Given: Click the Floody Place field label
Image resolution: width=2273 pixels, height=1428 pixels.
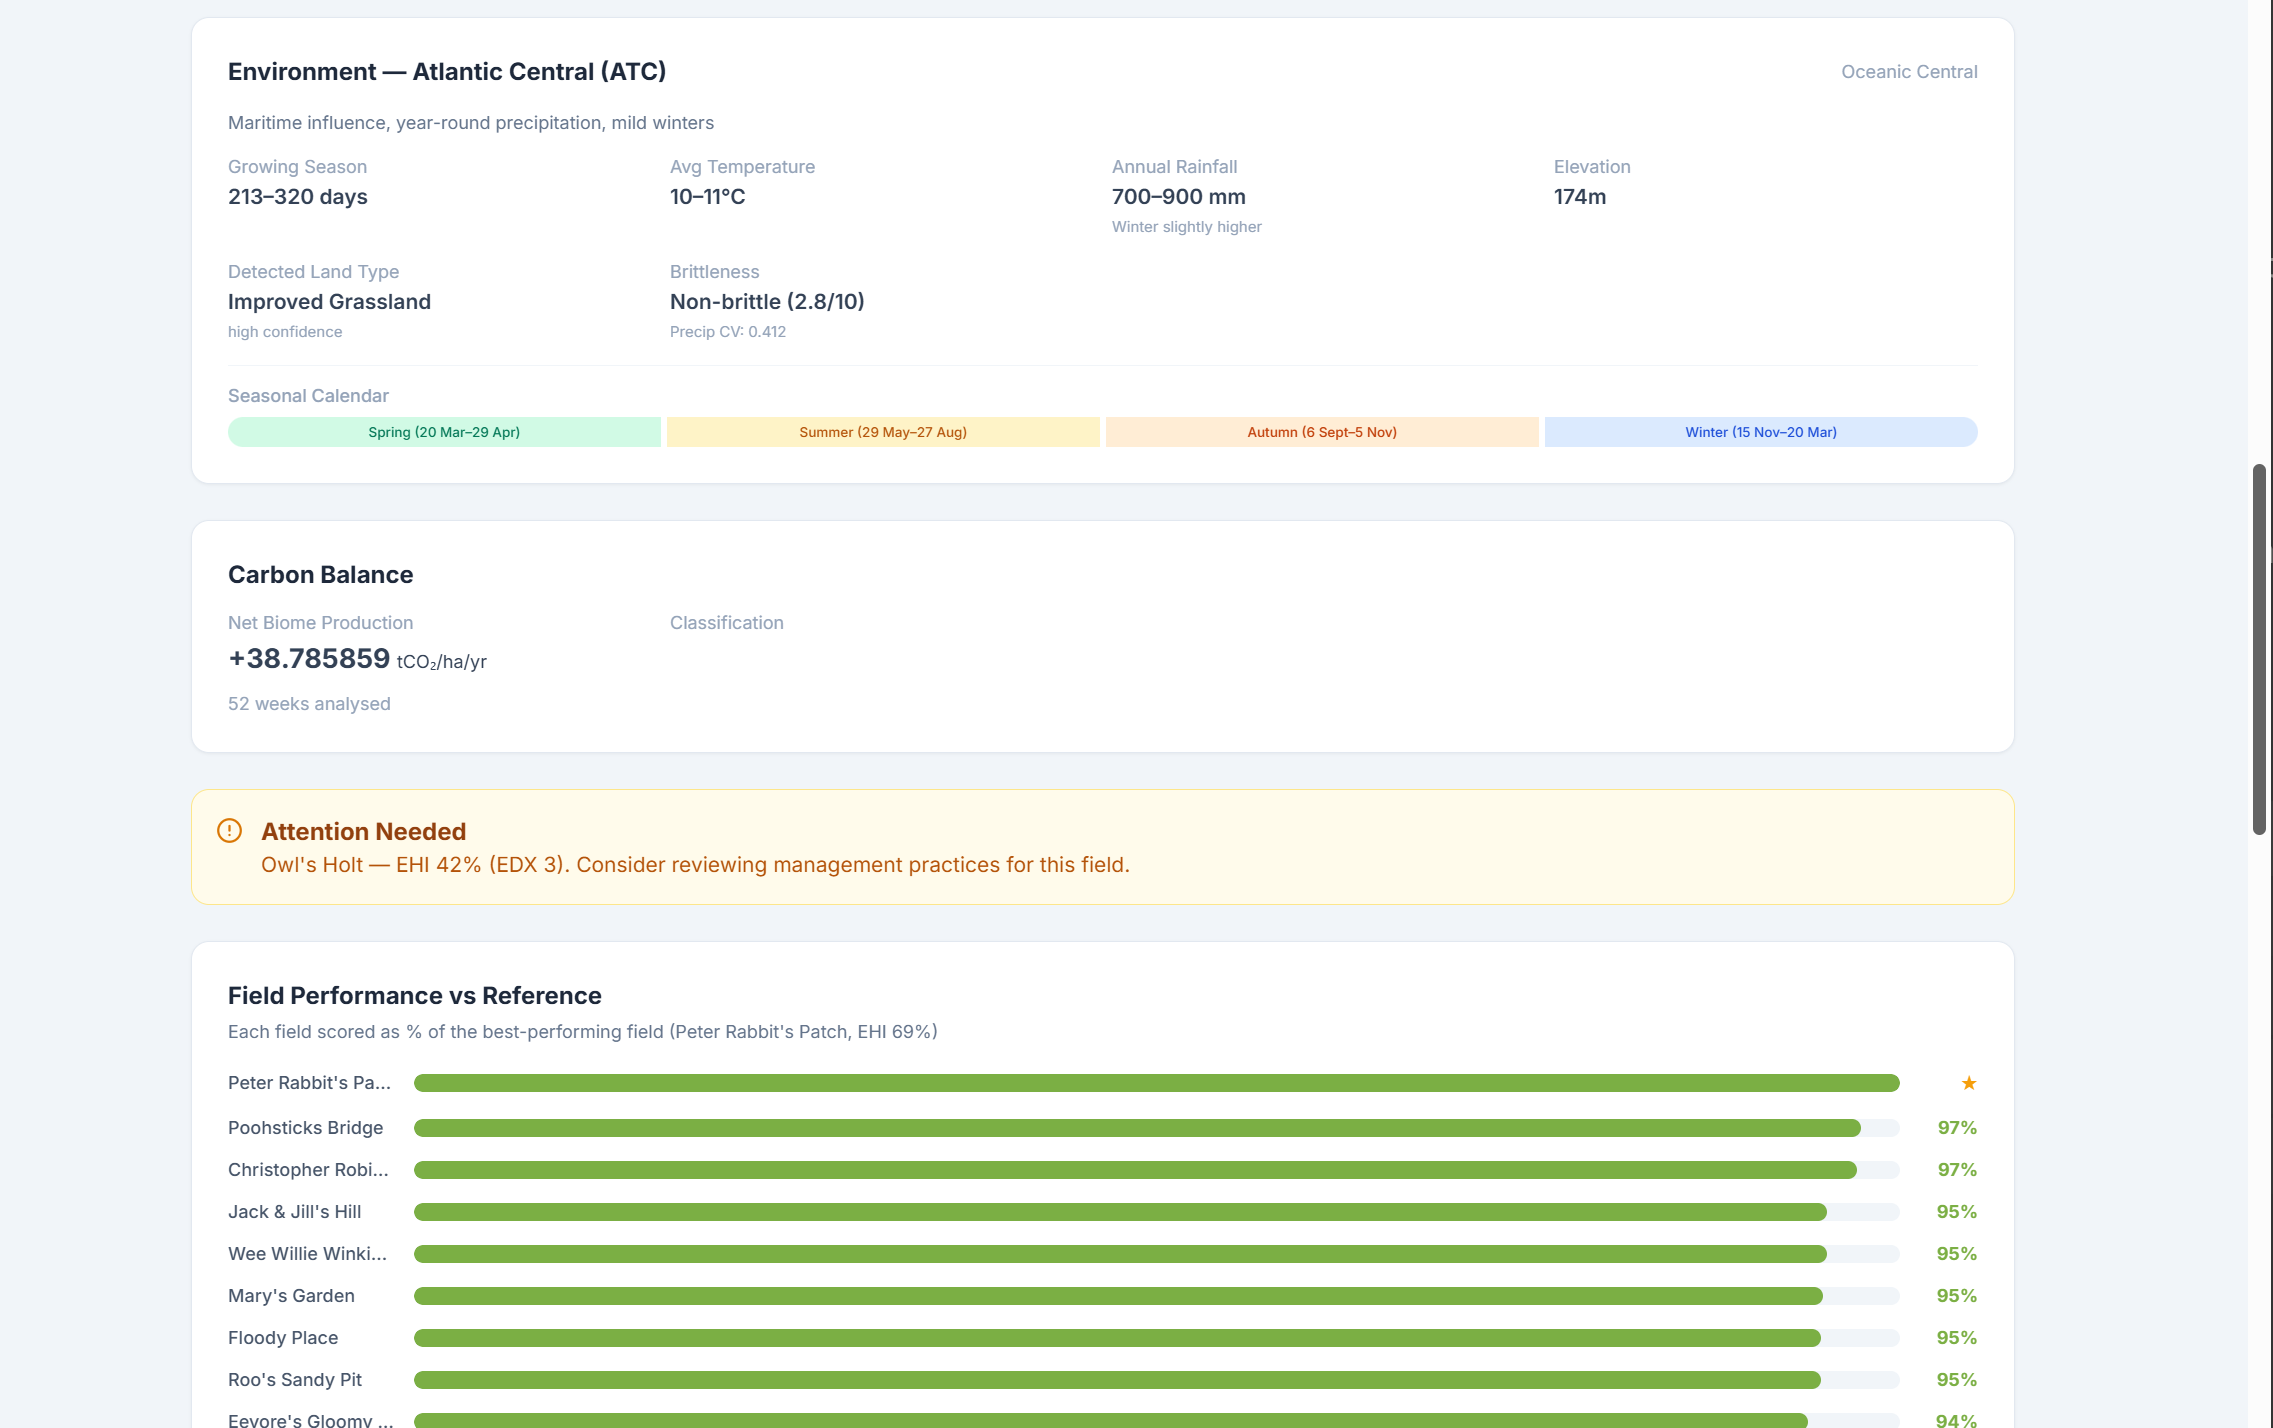Looking at the screenshot, I should pos(283,1338).
